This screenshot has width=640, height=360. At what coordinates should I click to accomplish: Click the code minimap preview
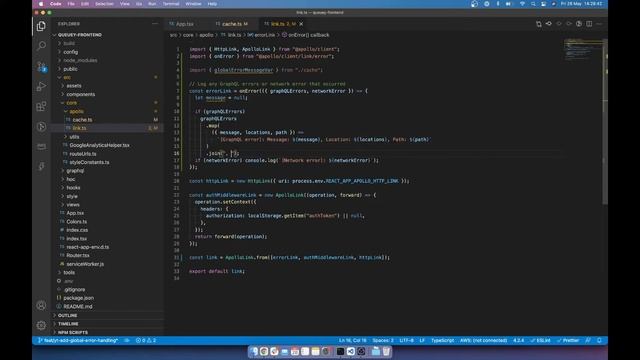point(583,49)
